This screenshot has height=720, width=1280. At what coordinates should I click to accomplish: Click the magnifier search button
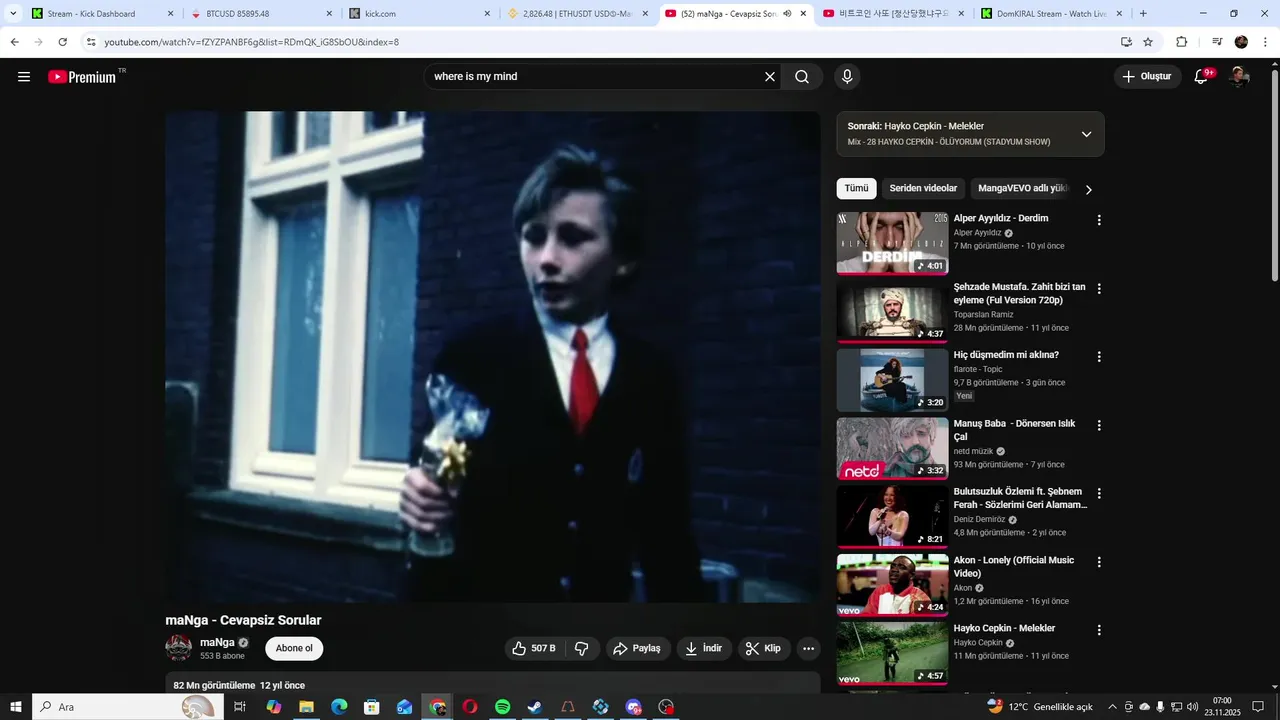pyautogui.click(x=802, y=77)
